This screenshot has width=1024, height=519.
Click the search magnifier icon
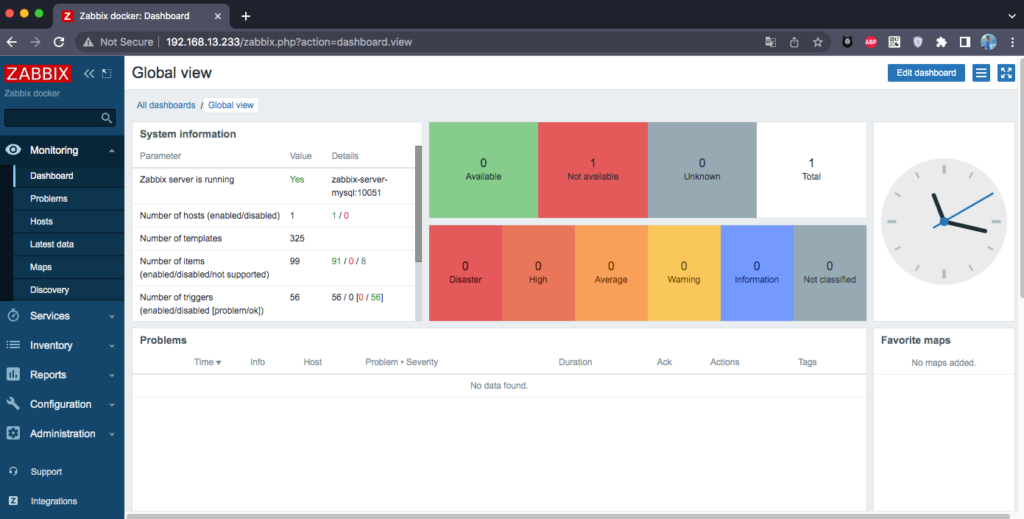coord(106,118)
